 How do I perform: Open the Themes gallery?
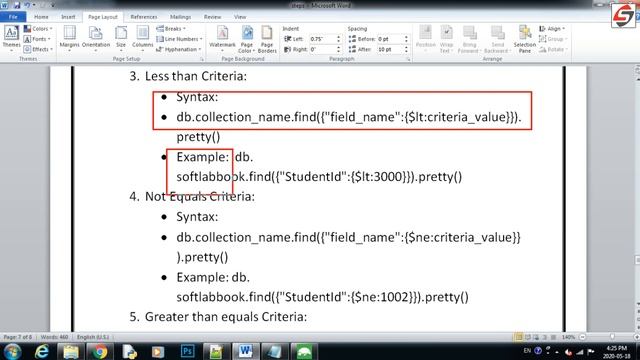[x=11, y=37]
